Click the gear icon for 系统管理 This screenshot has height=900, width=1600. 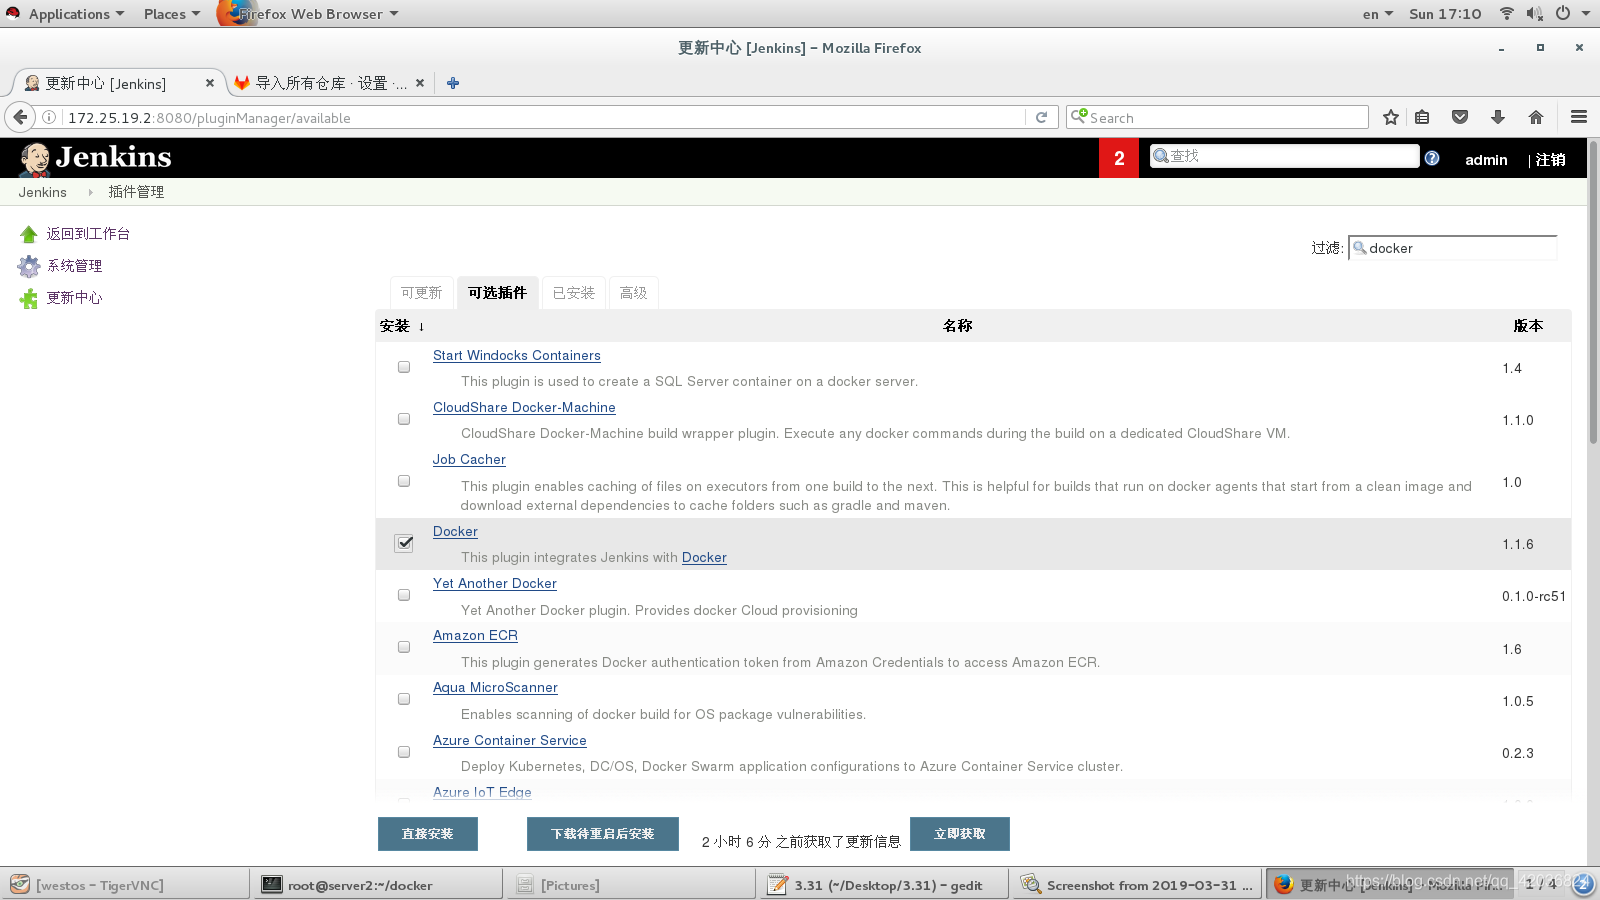(x=28, y=266)
